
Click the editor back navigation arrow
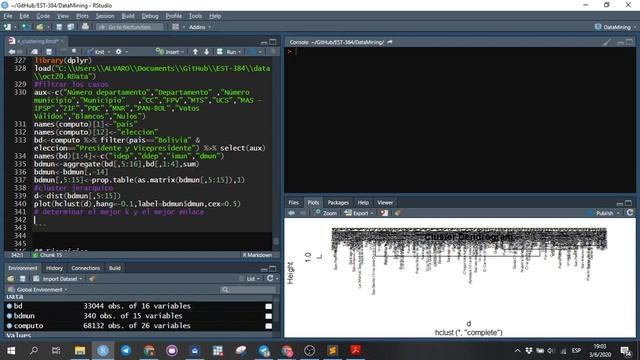click(x=12, y=52)
